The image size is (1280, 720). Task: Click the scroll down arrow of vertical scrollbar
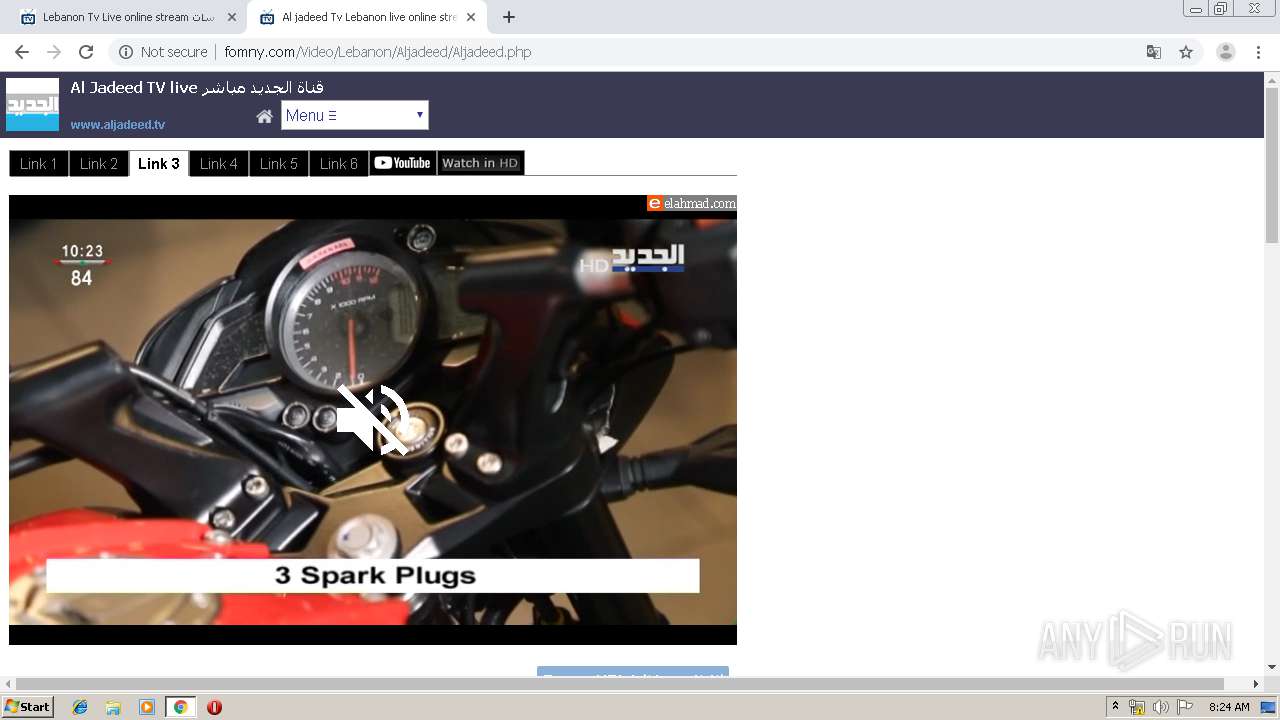[1272, 667]
